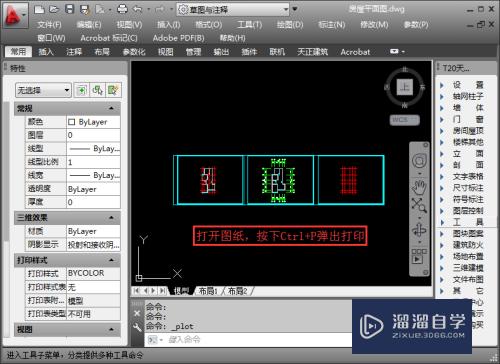Open the 帮助(H) menu
This screenshot has width=500, height=364.
click(233, 38)
